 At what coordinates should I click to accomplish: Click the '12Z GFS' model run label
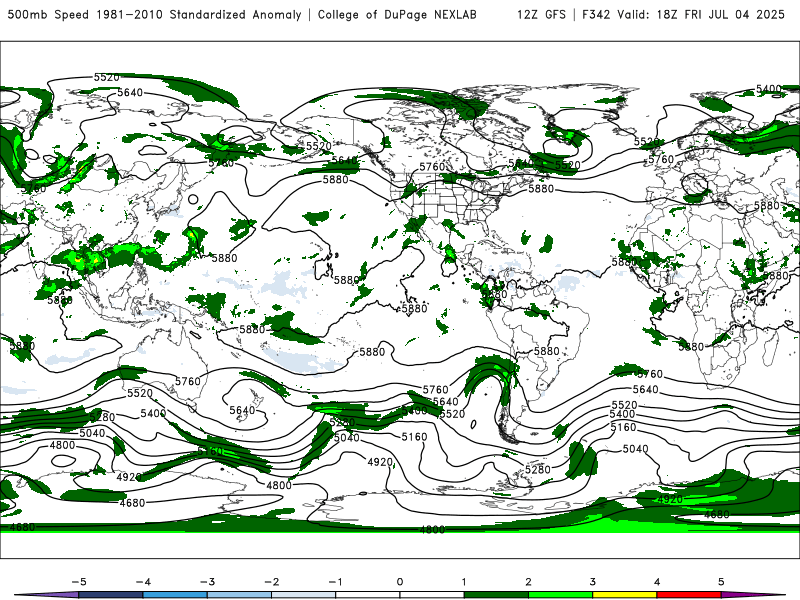[x=541, y=14]
